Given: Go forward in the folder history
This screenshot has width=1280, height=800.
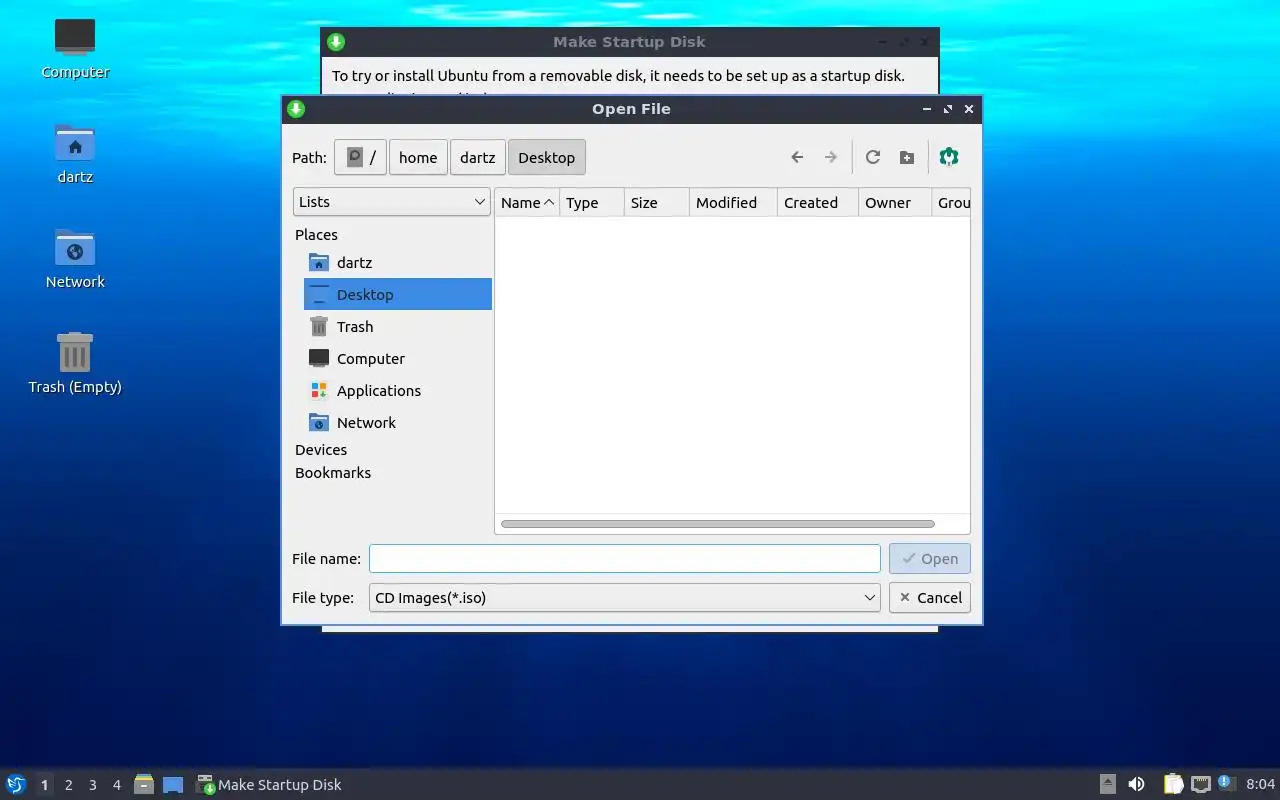Looking at the screenshot, I should [x=830, y=157].
